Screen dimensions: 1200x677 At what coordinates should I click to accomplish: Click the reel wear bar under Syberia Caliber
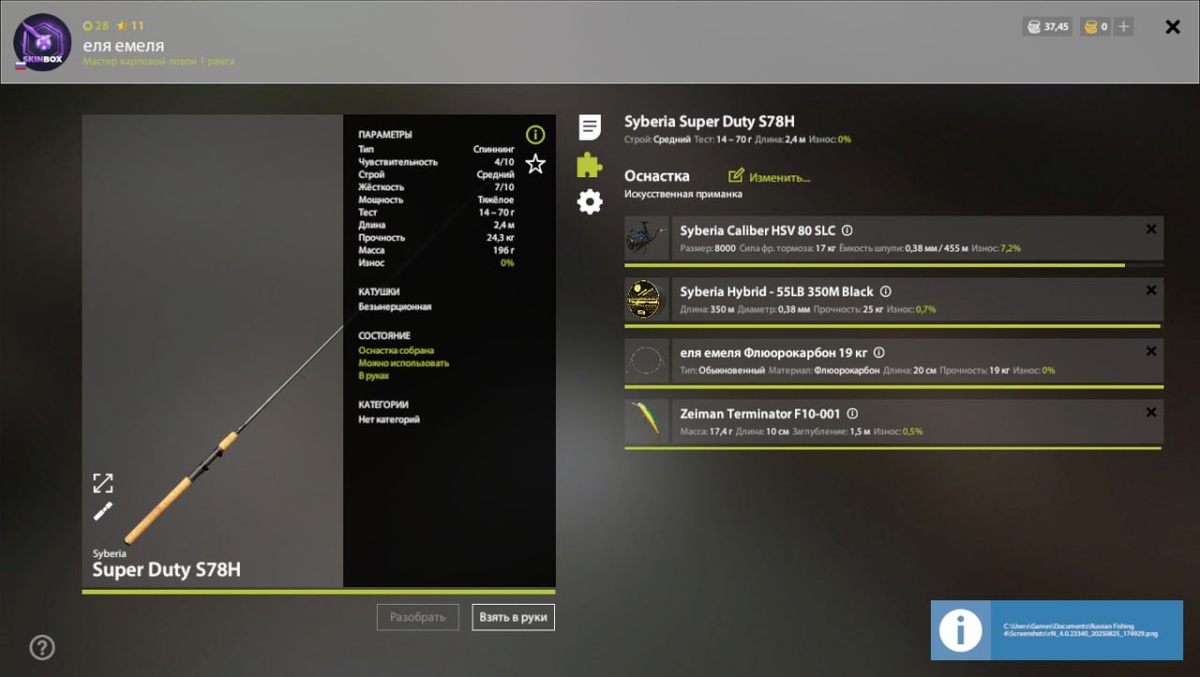[x=893, y=265]
